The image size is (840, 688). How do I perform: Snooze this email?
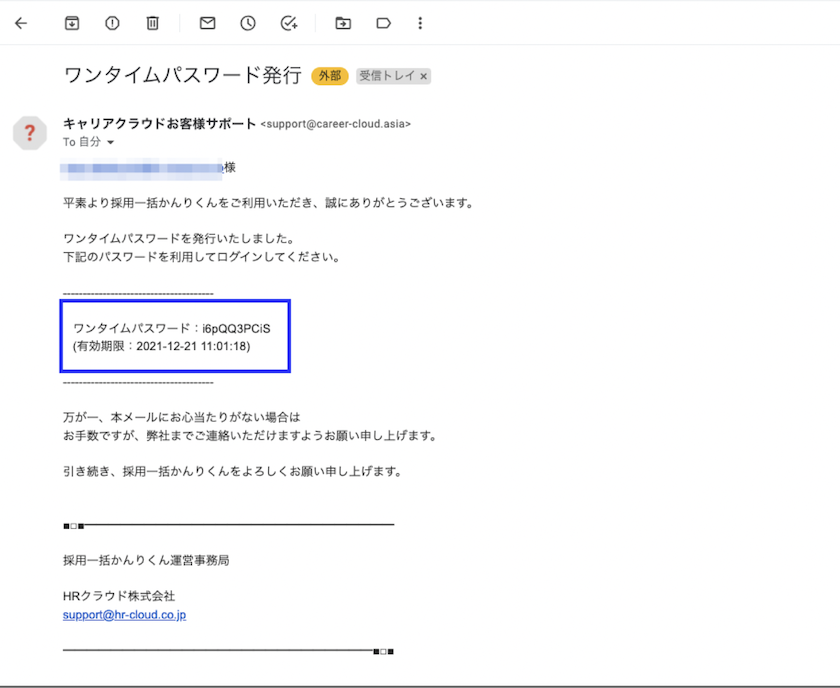click(x=247, y=23)
